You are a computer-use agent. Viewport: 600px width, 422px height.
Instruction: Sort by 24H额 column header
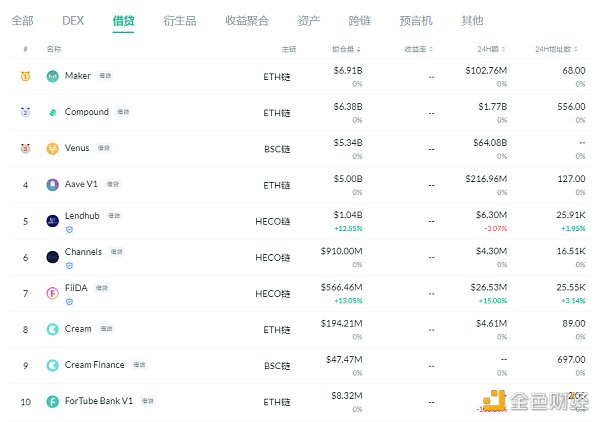click(492, 48)
